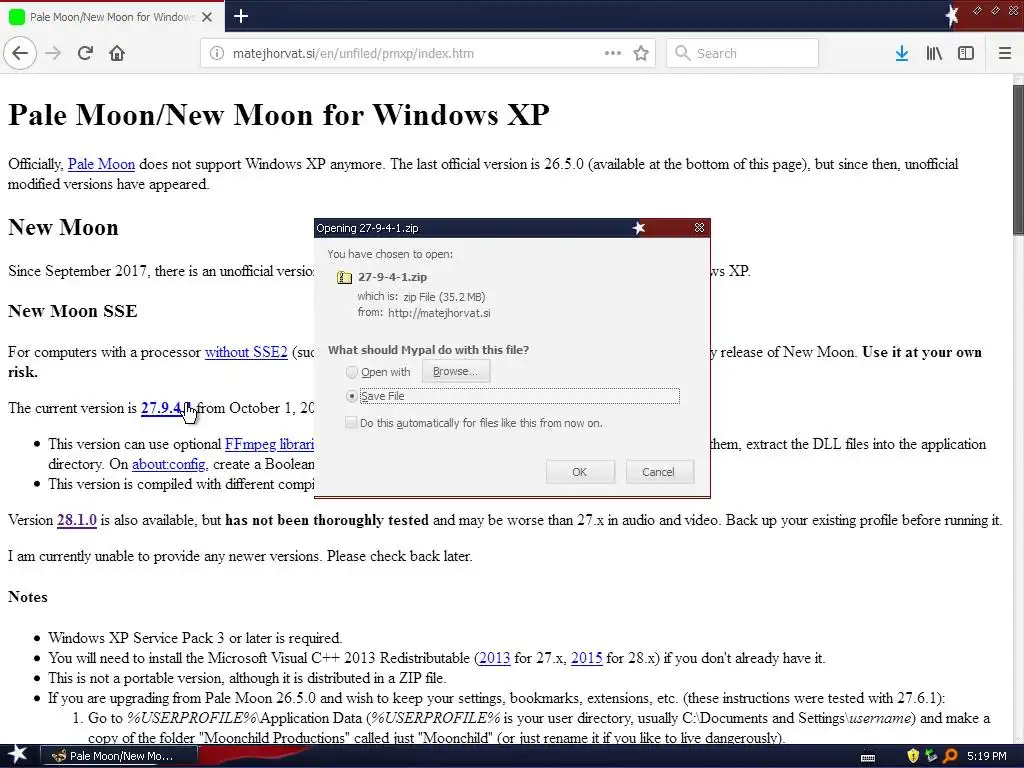Viewport: 1024px width, 768px height.
Task: Open the 27.9.4 version link
Action: click(x=164, y=408)
